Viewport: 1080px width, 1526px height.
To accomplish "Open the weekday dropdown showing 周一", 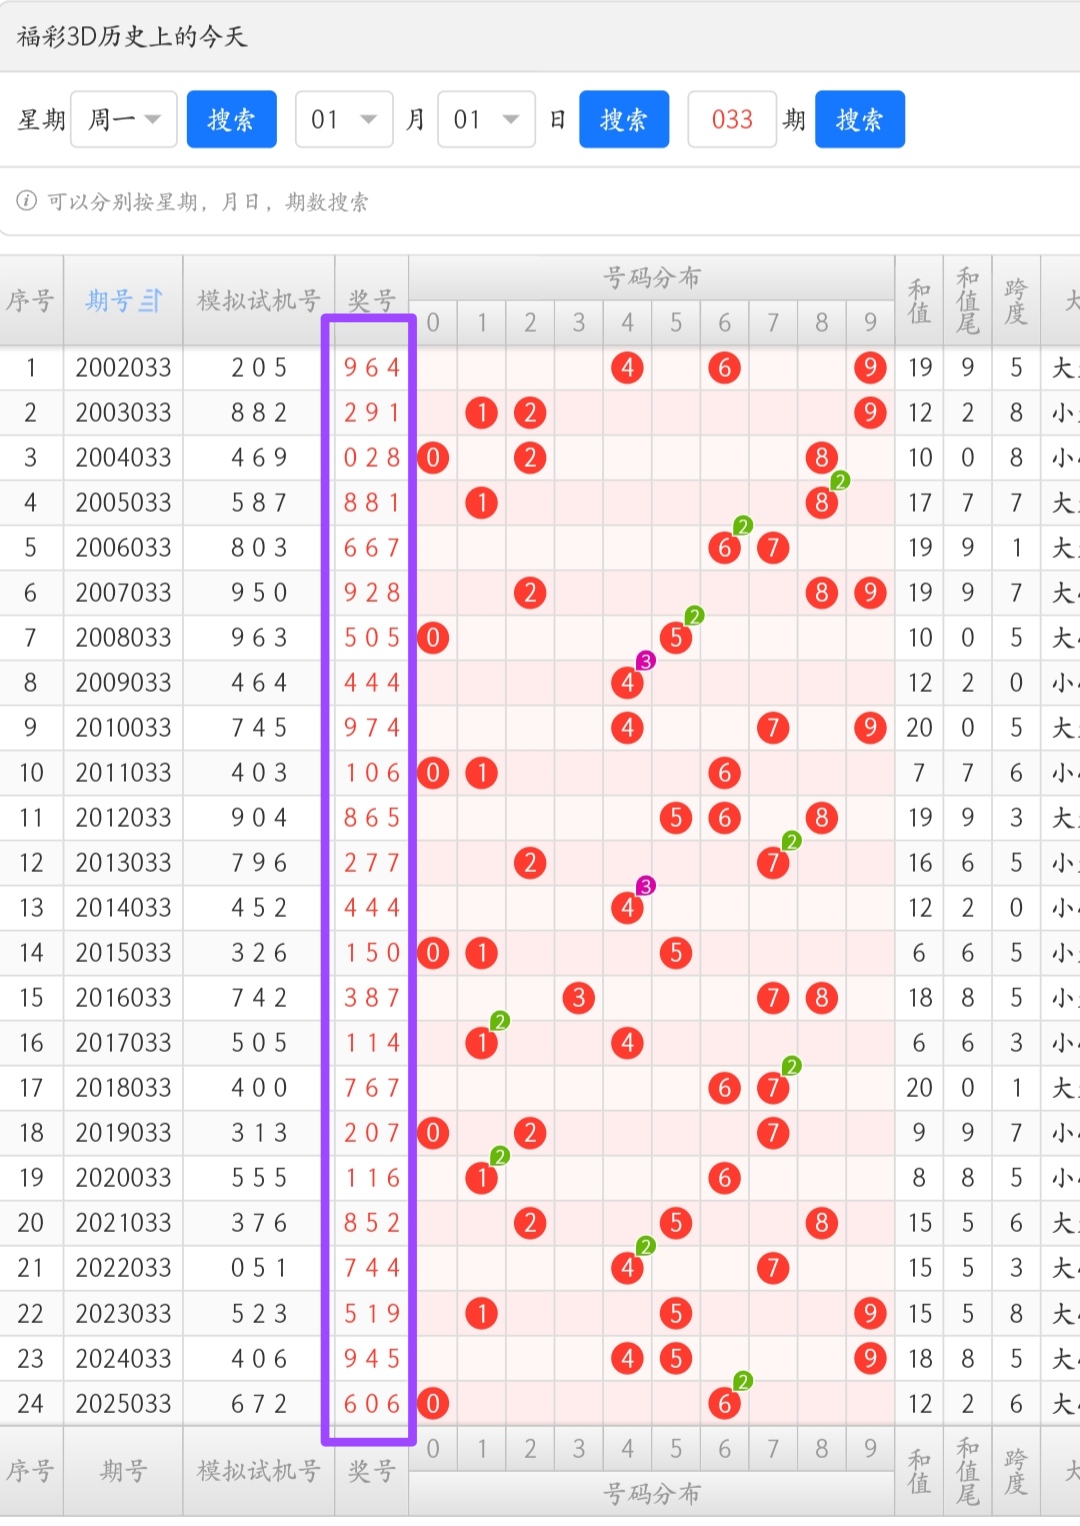I will point(124,120).
